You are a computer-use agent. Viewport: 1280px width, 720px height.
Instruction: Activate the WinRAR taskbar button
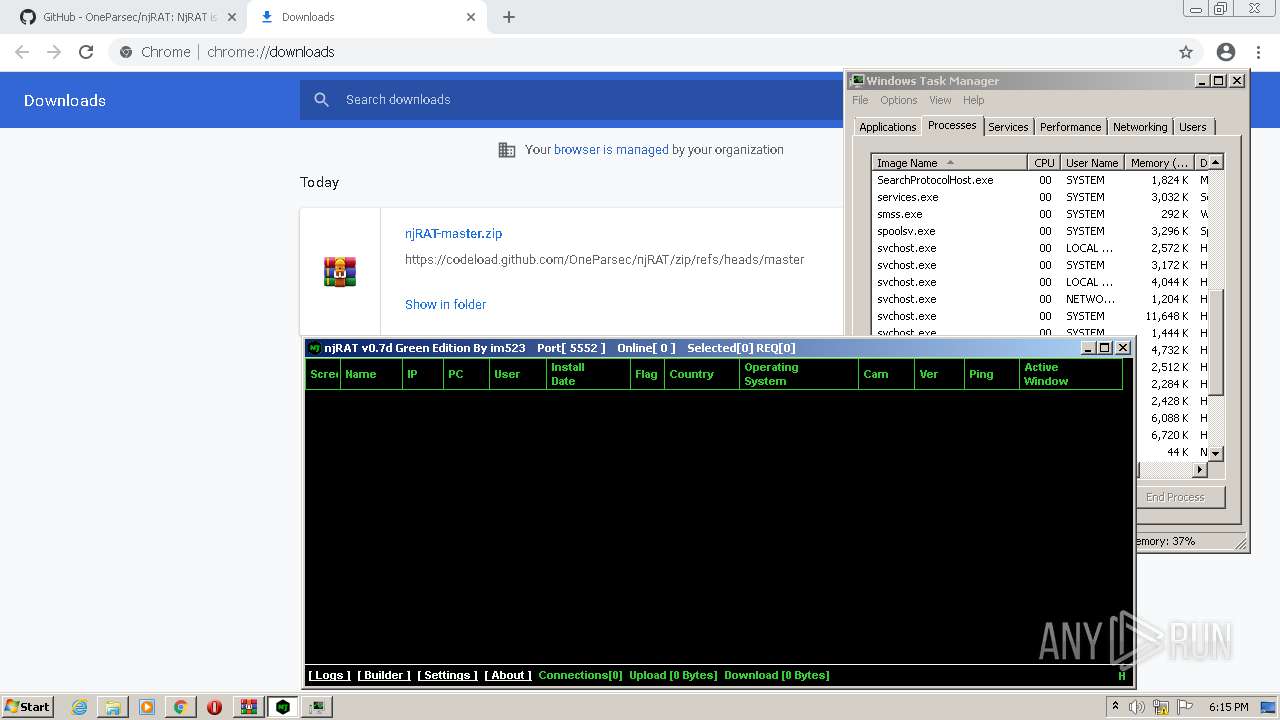(248, 707)
